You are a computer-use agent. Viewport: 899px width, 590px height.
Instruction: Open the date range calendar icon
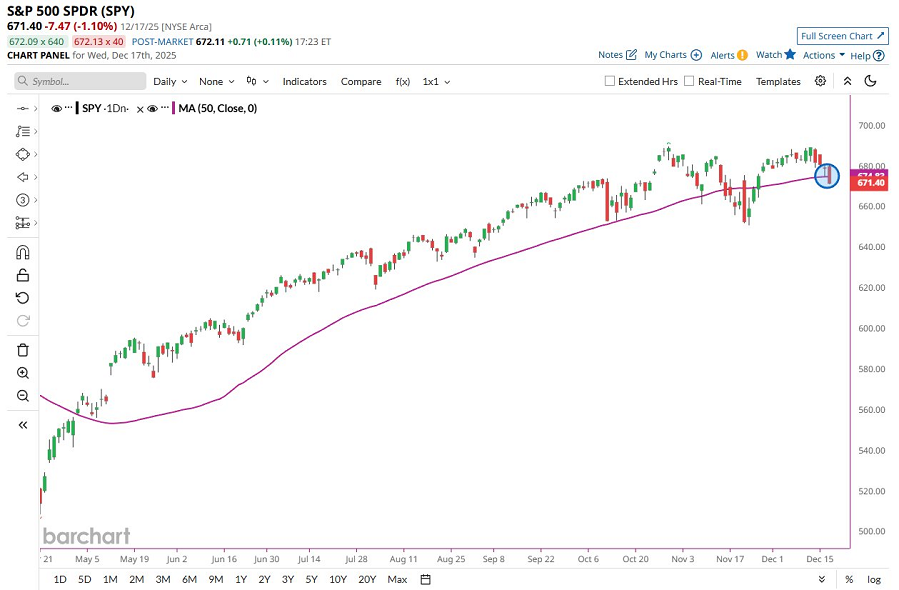pos(425,579)
